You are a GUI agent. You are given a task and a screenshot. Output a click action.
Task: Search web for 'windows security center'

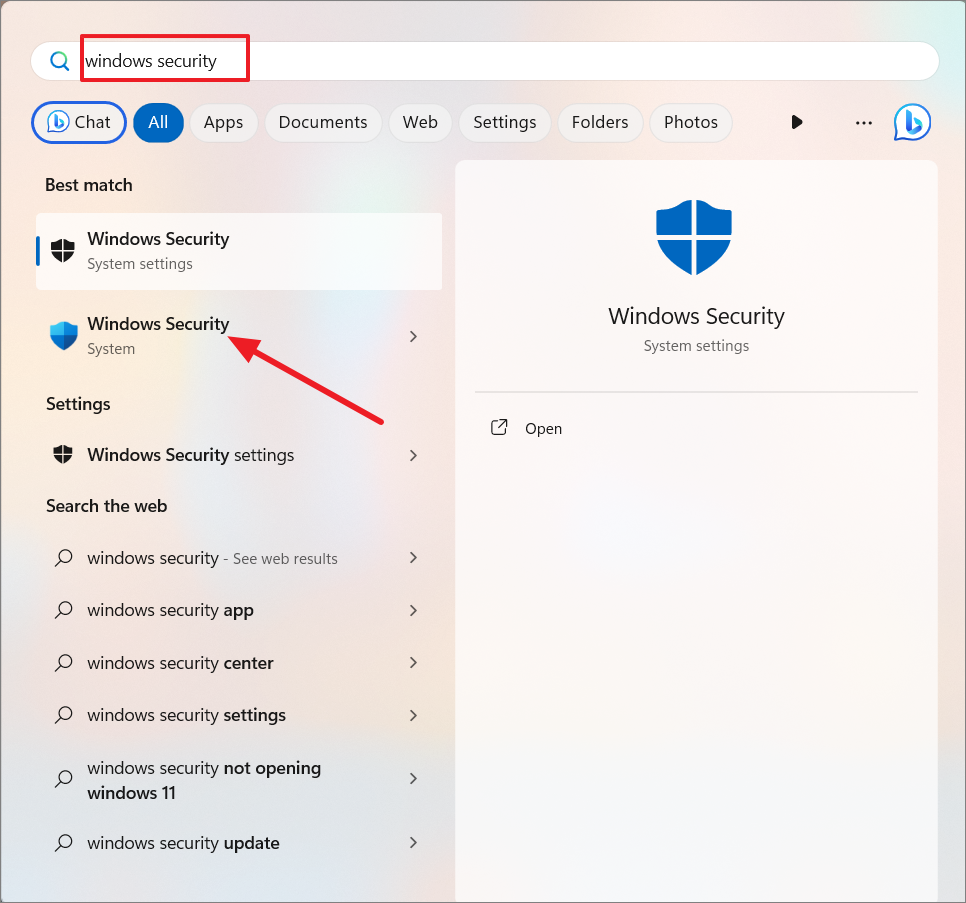[x=239, y=663]
